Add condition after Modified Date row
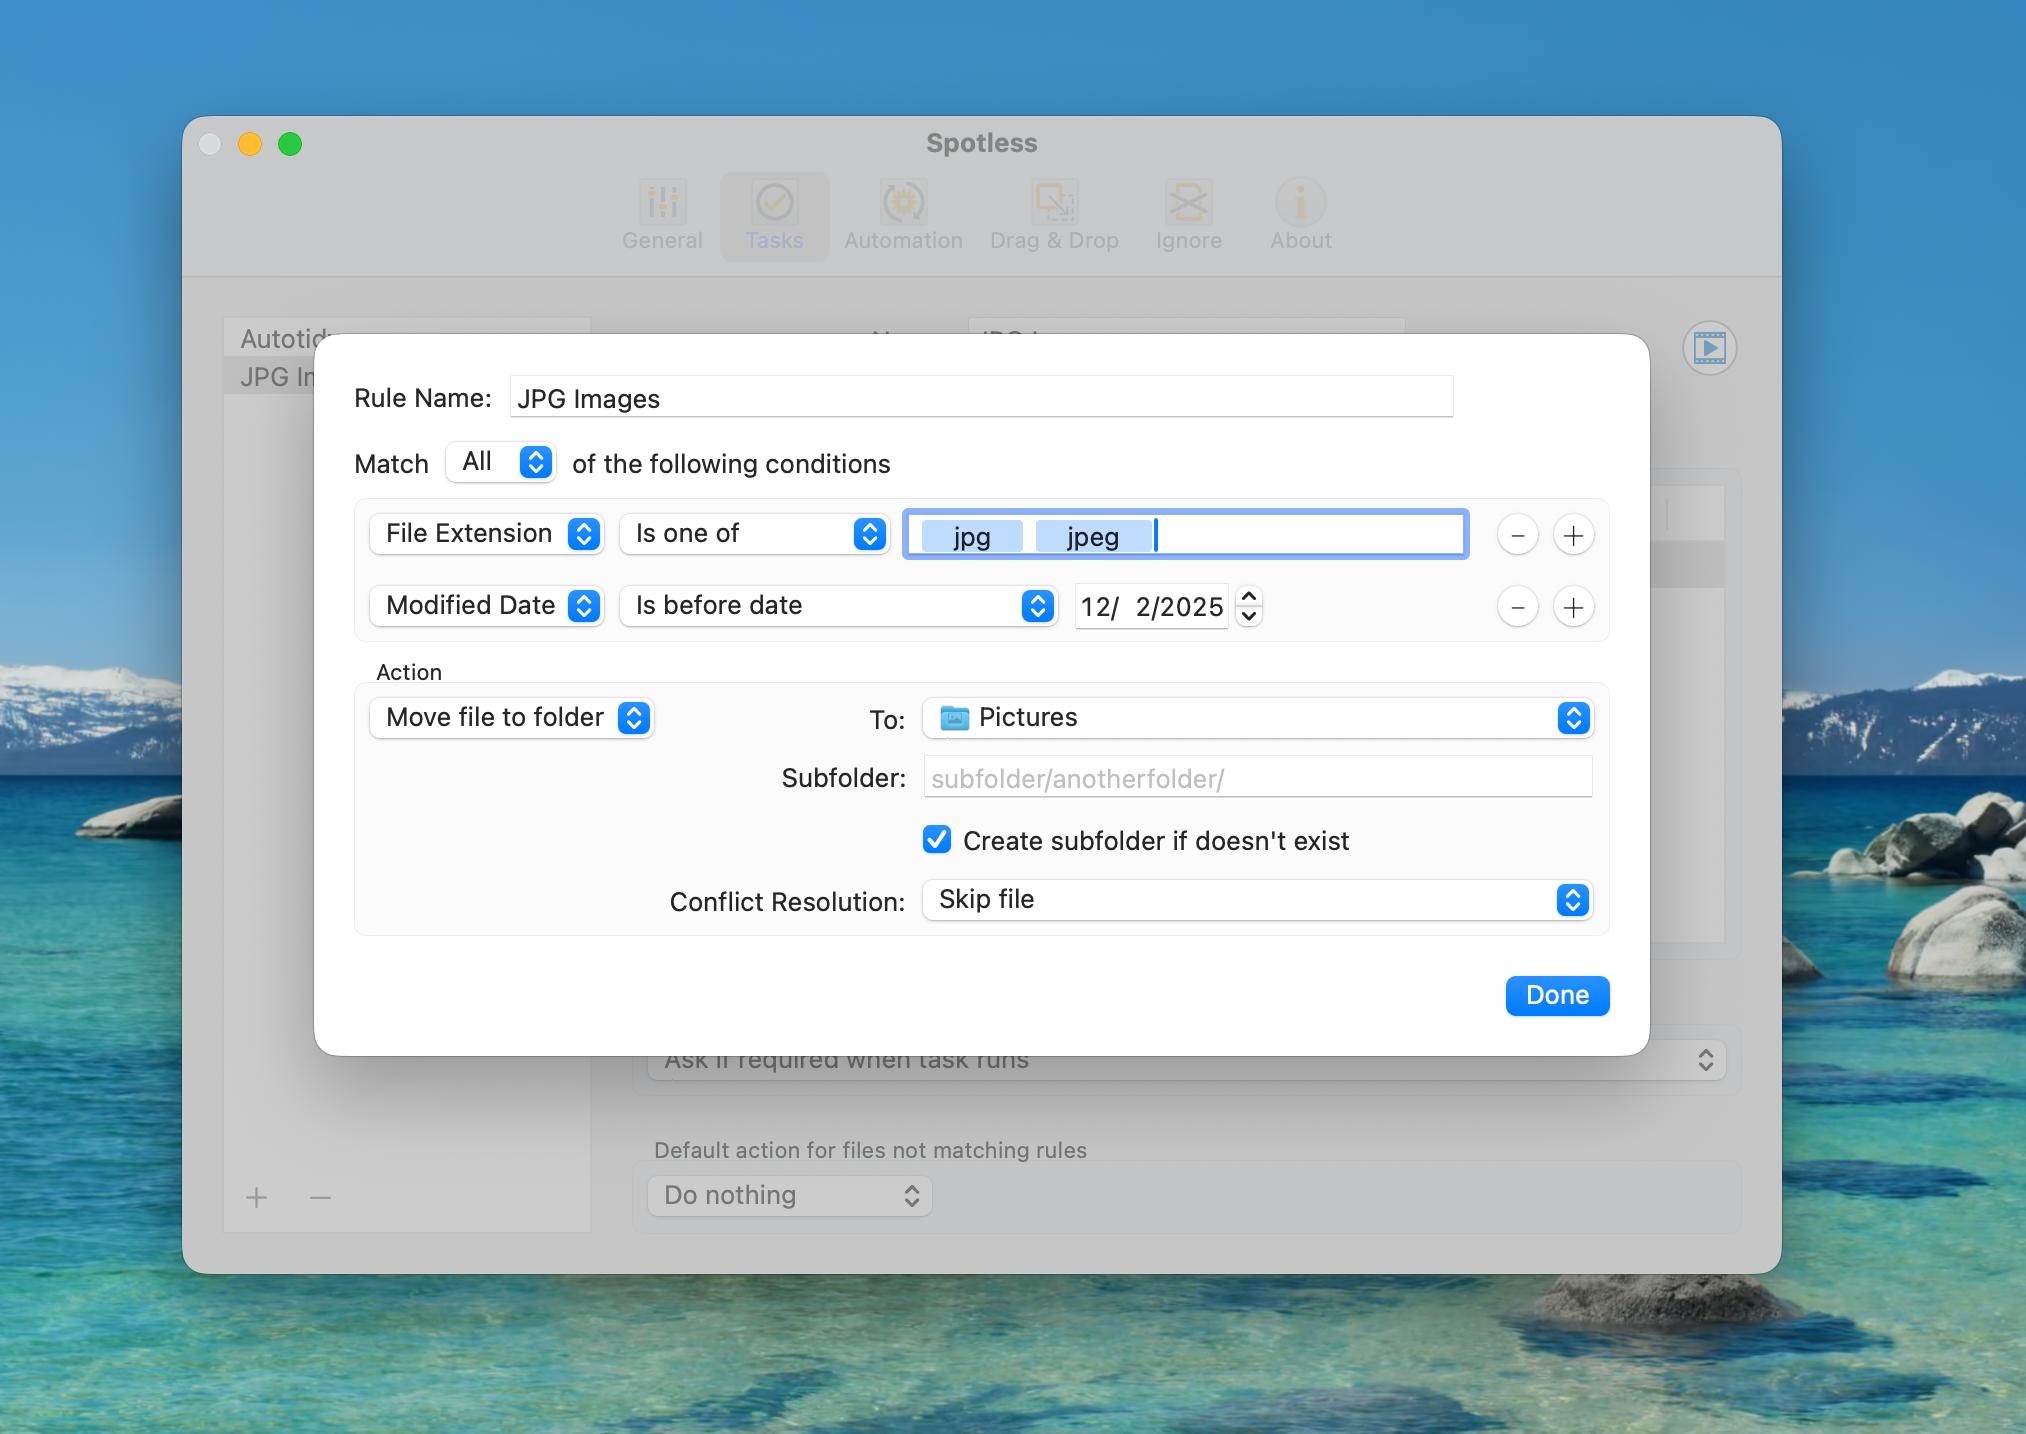Image resolution: width=2026 pixels, height=1434 pixels. coord(1573,607)
